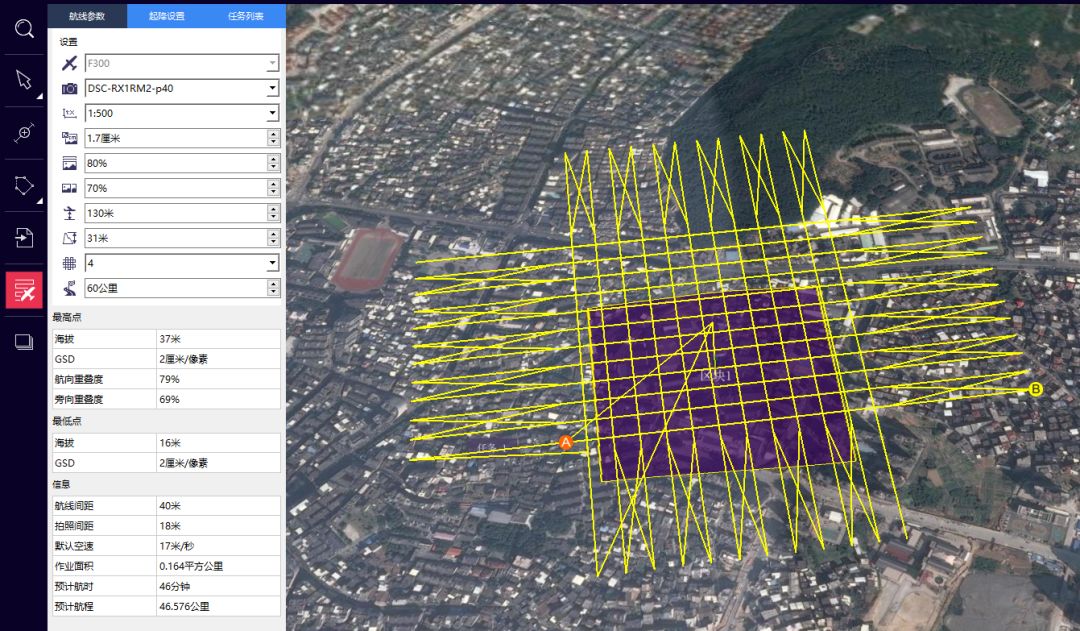Open the search magnifier tool
This screenshot has width=1080, height=631.
[24, 28]
